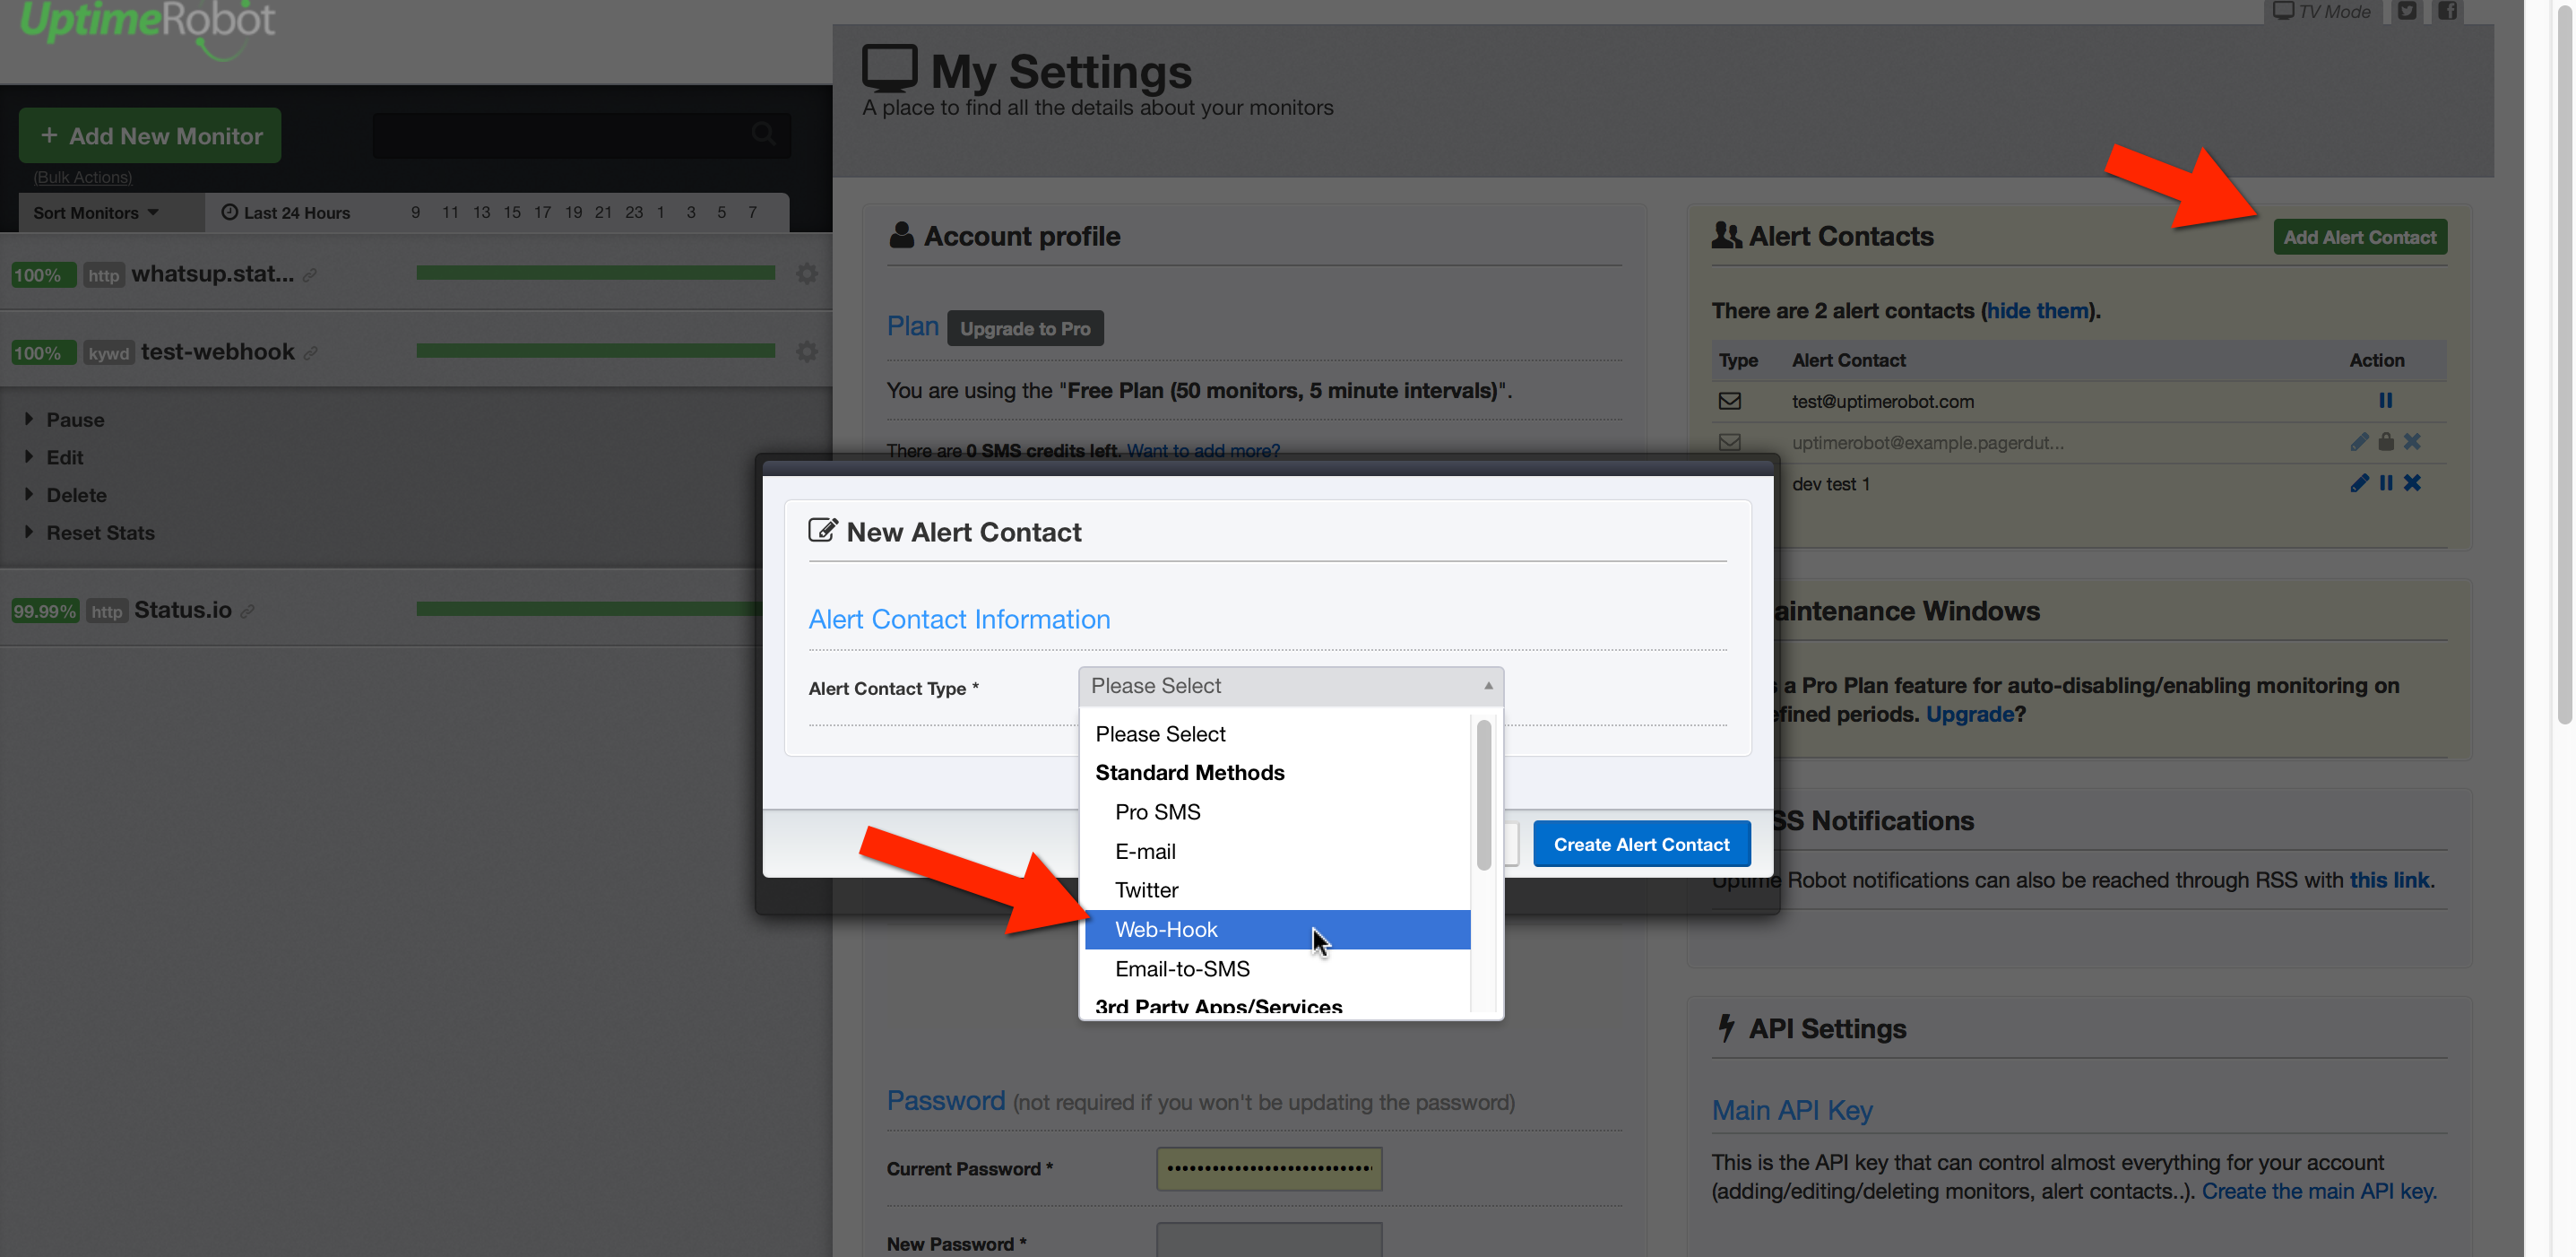The width and height of the screenshot is (2576, 1257).
Task: Click the 'Main API Key' heading
Action: pos(1791,1110)
